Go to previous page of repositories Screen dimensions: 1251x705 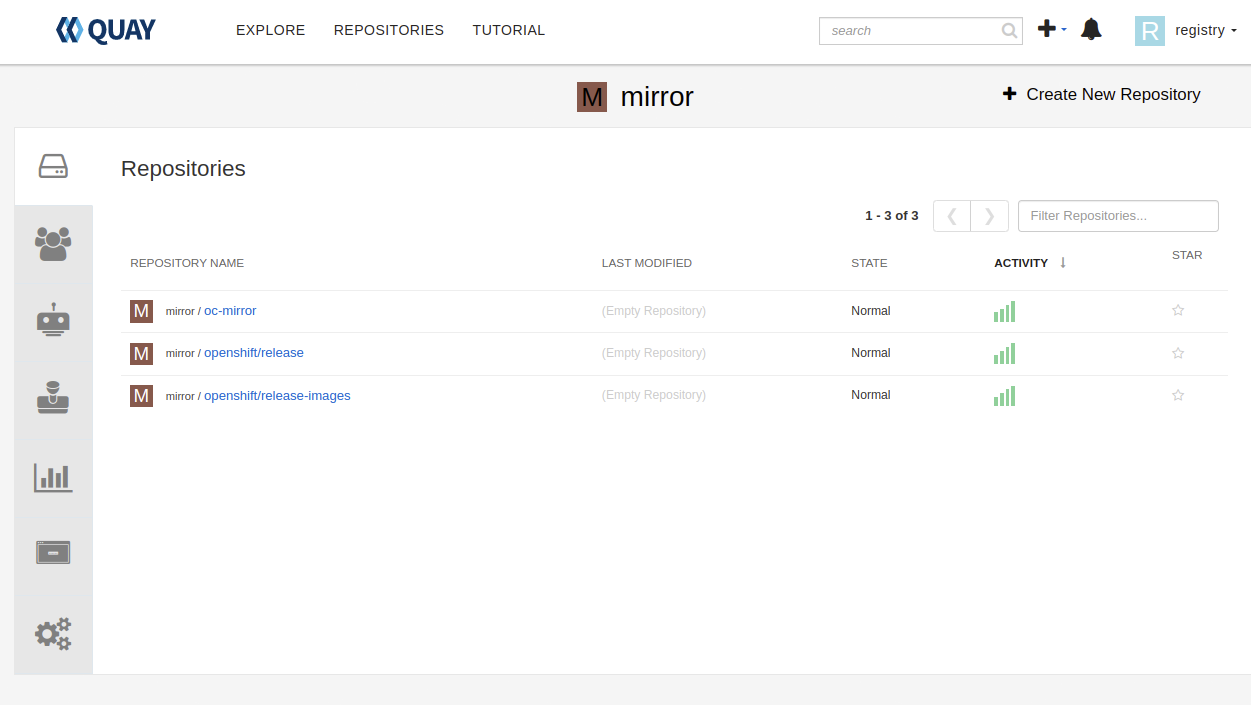952,216
